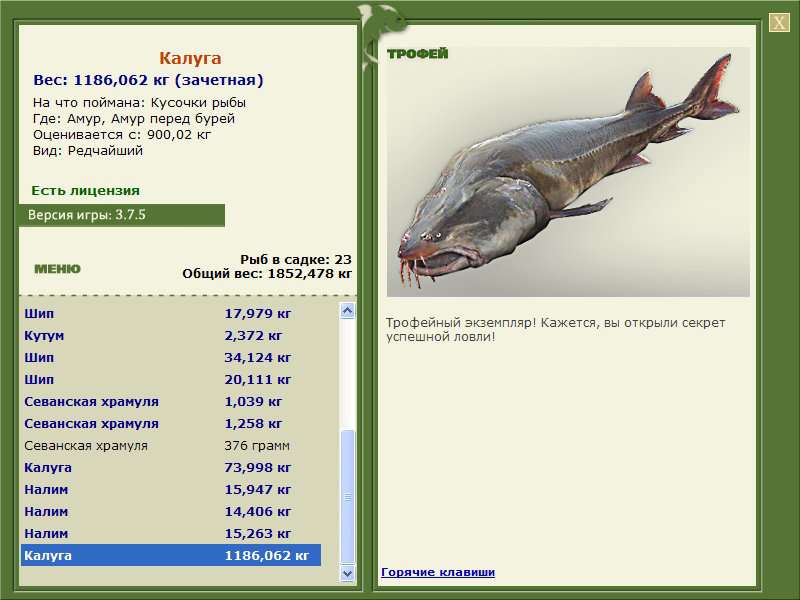Select the Калуга 73,998 кг row
This screenshot has width=800, height=600.
(x=171, y=467)
